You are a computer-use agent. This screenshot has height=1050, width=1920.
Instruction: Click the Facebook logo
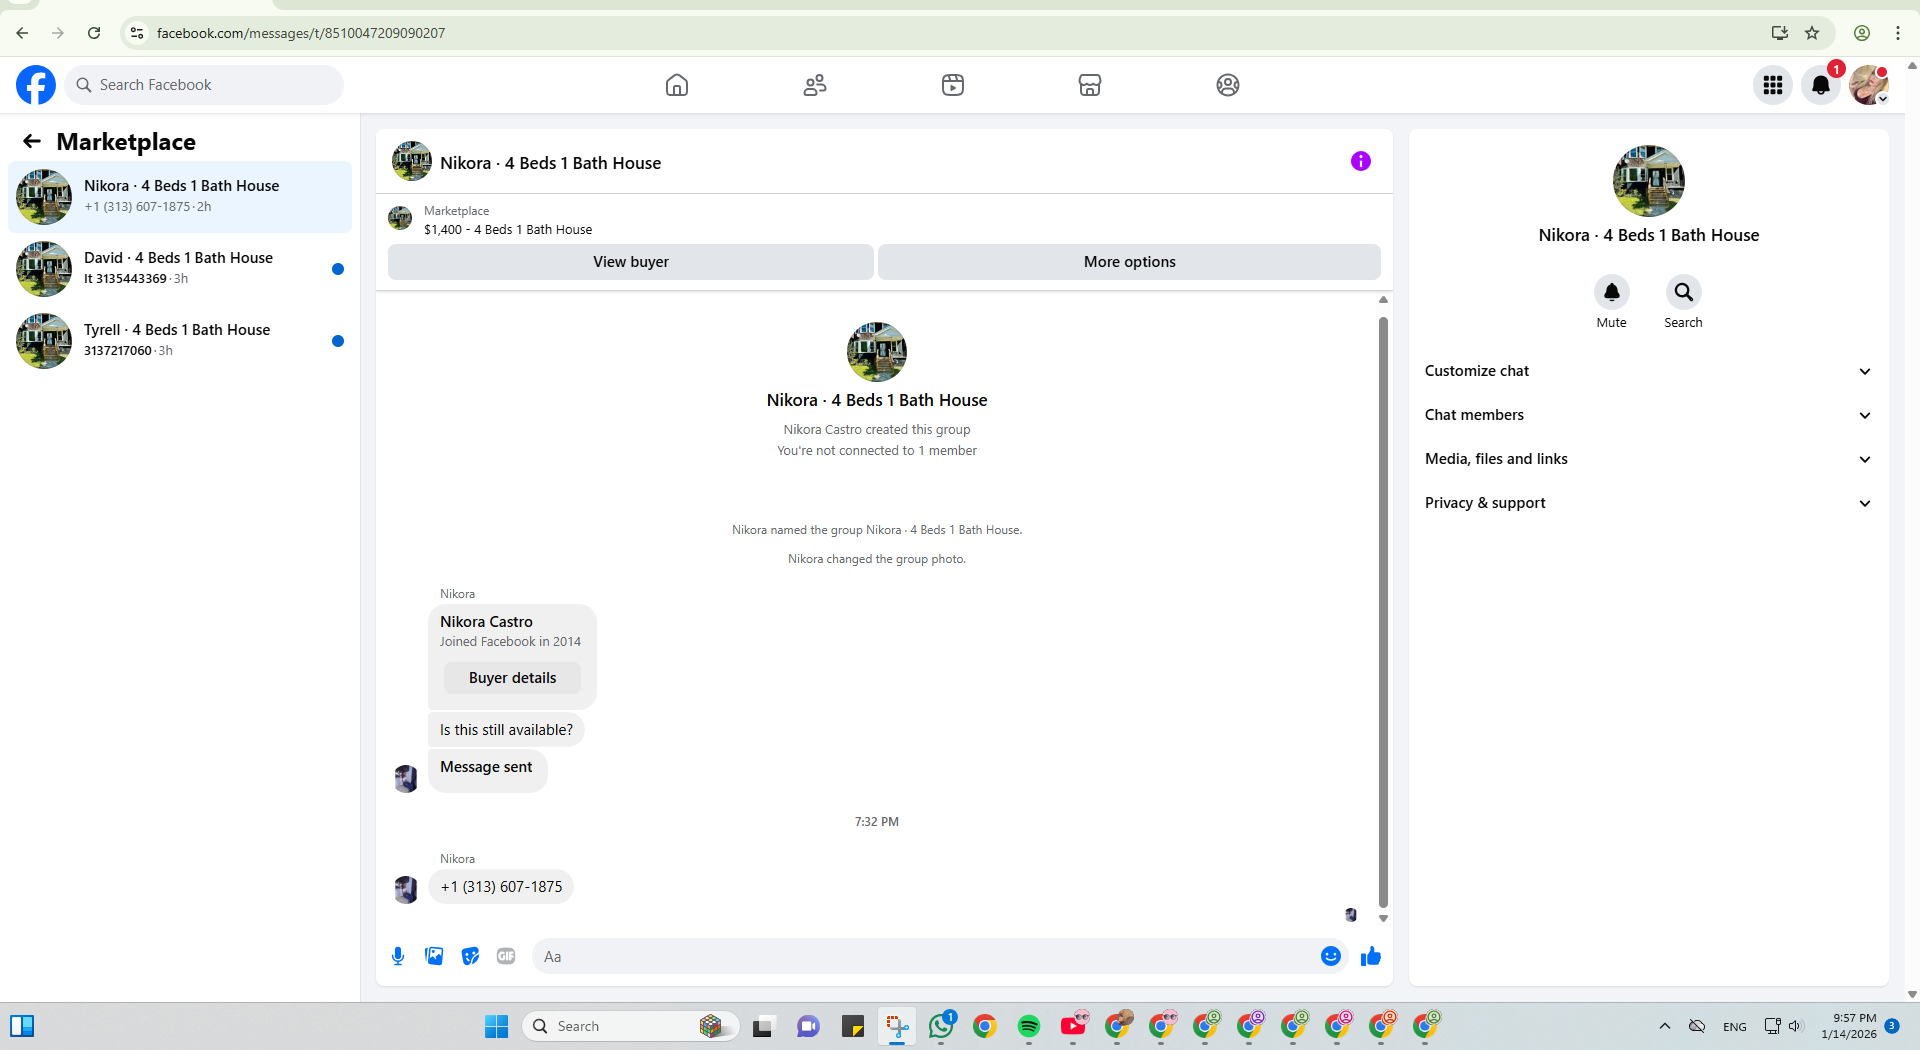pos(36,85)
